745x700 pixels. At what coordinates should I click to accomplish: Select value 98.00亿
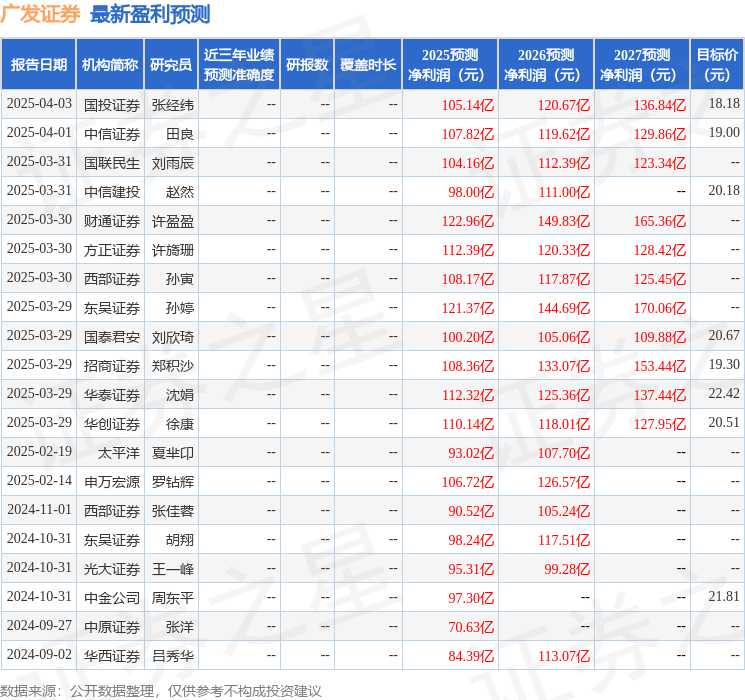pos(471,192)
